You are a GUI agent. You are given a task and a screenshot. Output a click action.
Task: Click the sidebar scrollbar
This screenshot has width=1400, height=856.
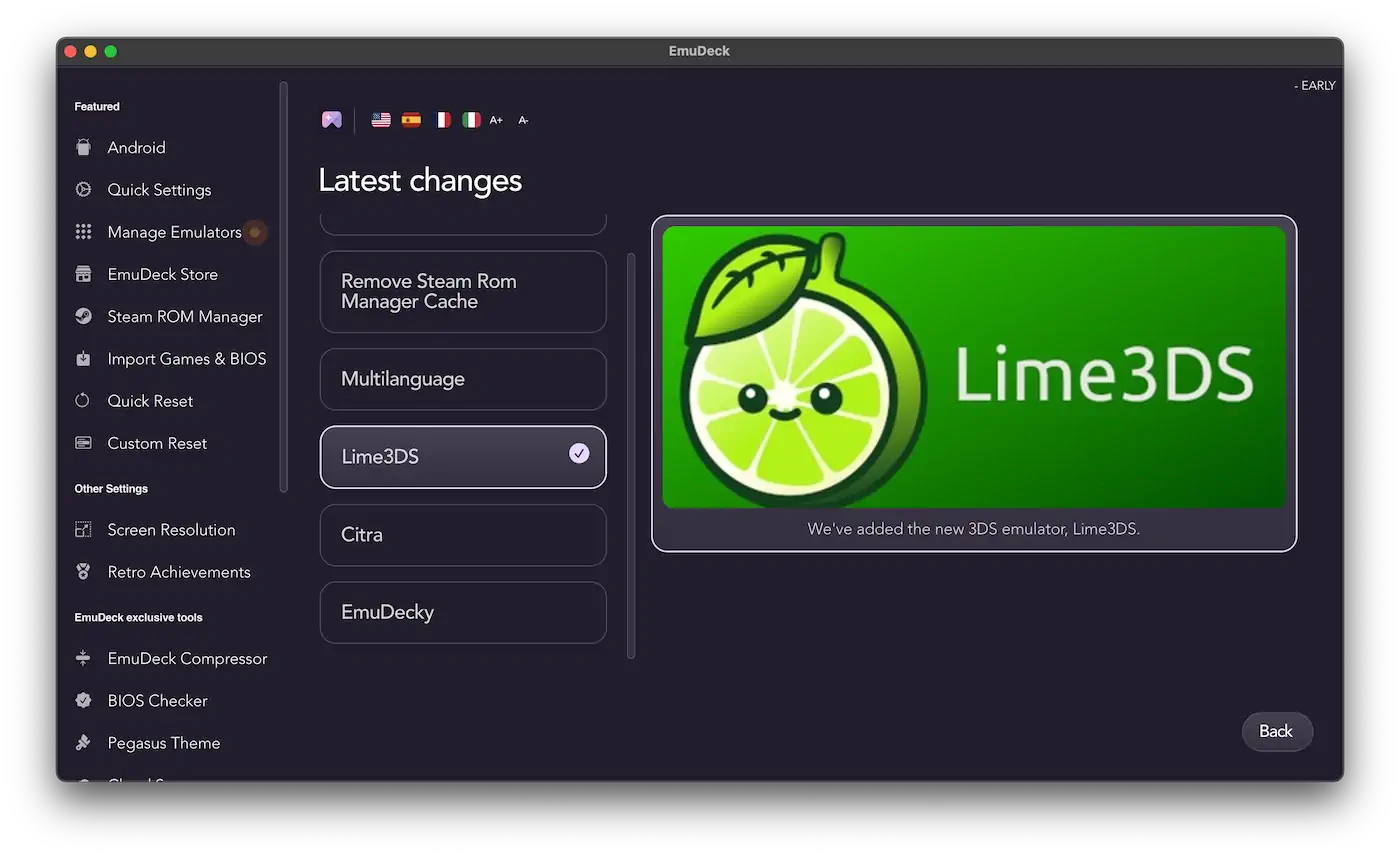tap(284, 287)
